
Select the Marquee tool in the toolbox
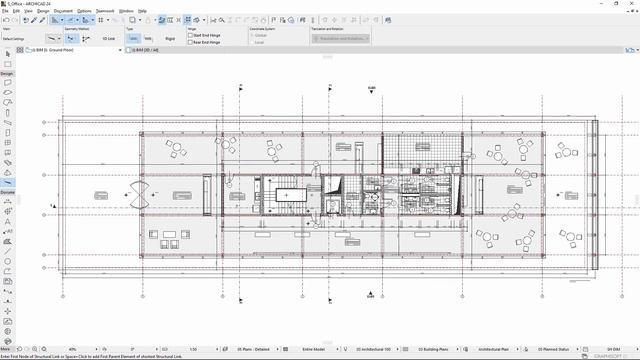(x=8, y=64)
